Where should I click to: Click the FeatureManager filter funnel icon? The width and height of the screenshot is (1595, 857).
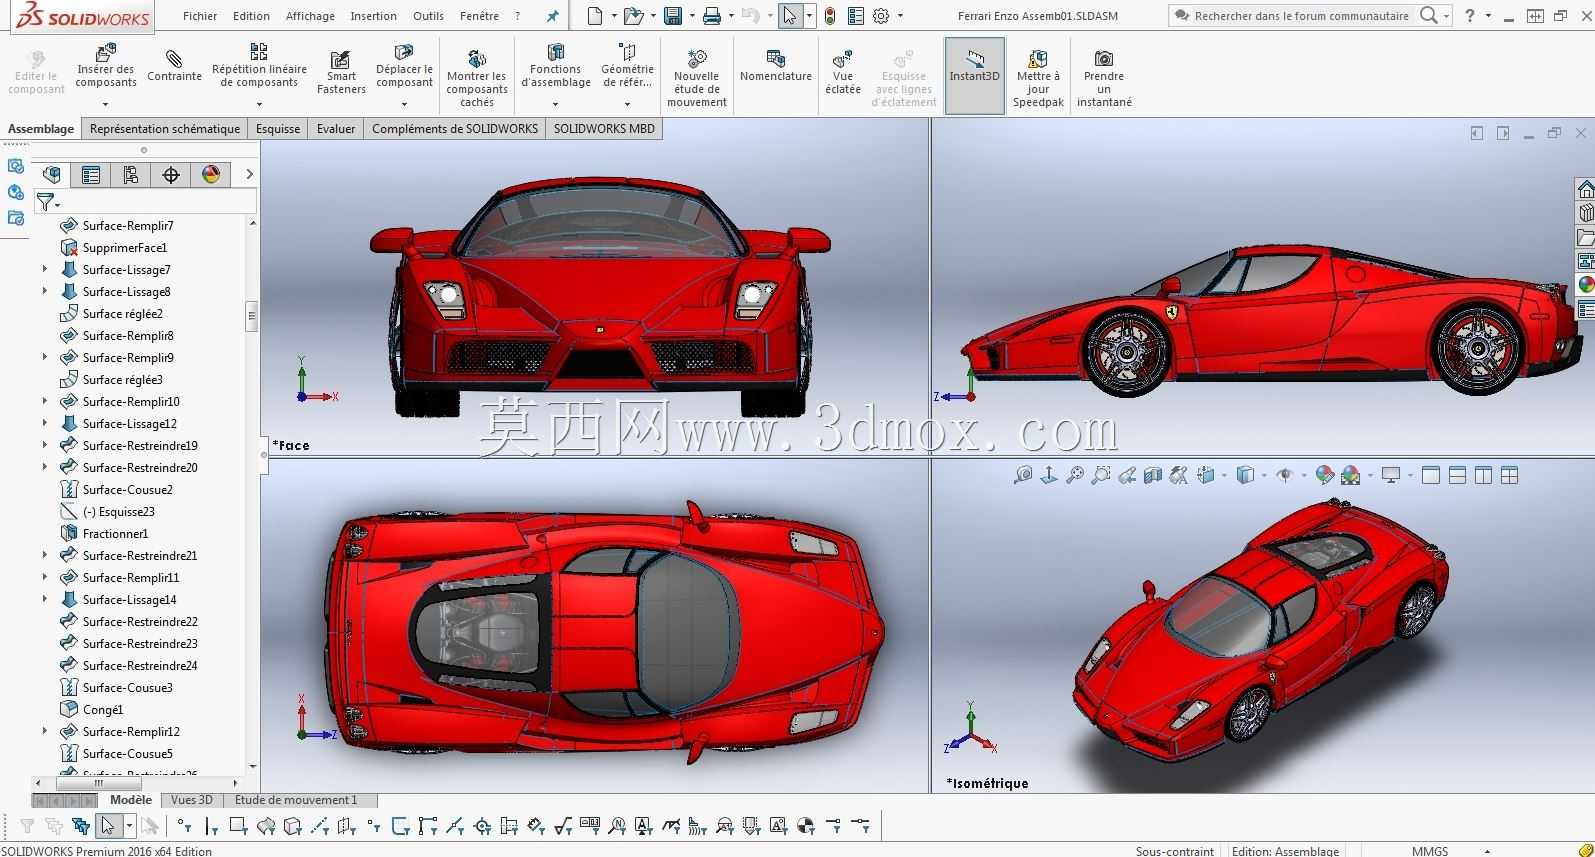pyautogui.click(x=45, y=202)
